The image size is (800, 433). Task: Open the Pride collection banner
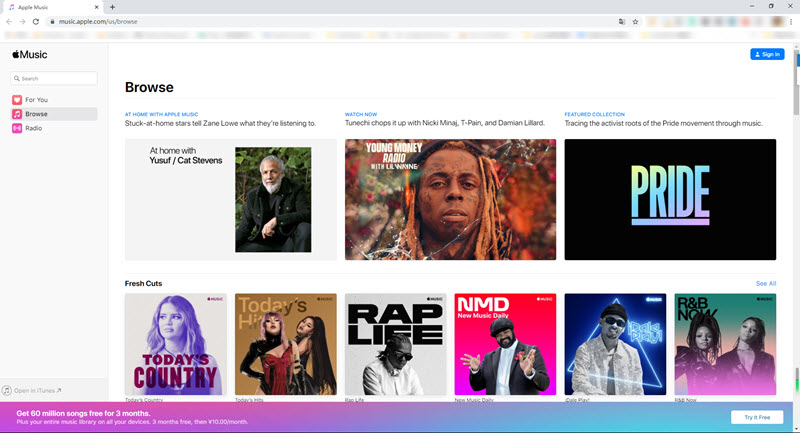(670, 199)
